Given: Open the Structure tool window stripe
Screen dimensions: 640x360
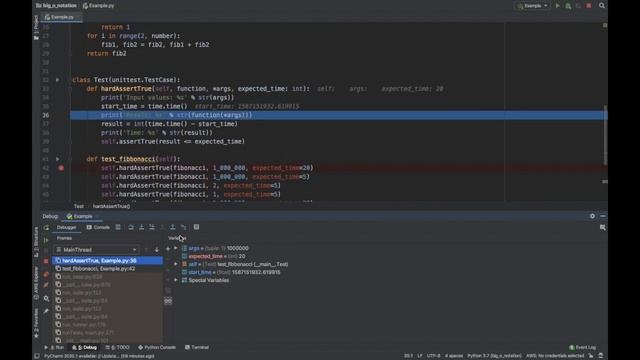Looking at the screenshot, I should [36, 242].
